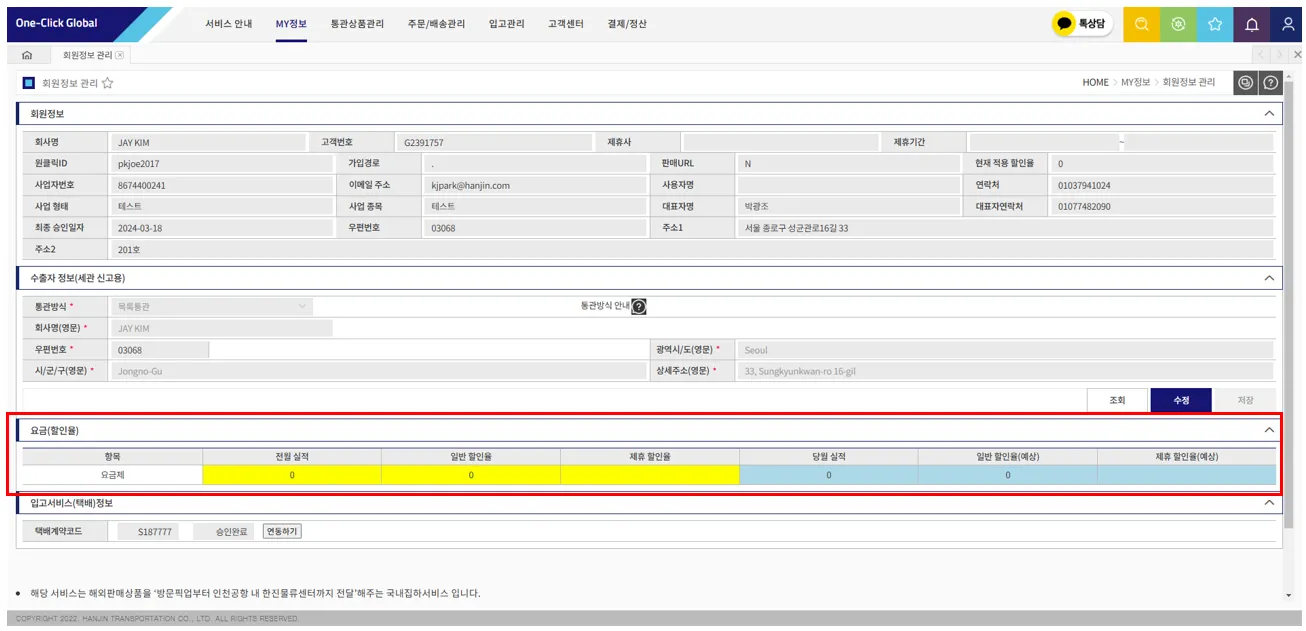The height and width of the screenshot is (631, 1306).
Task: Show previous tab with left arrow
Action: tap(1261, 55)
